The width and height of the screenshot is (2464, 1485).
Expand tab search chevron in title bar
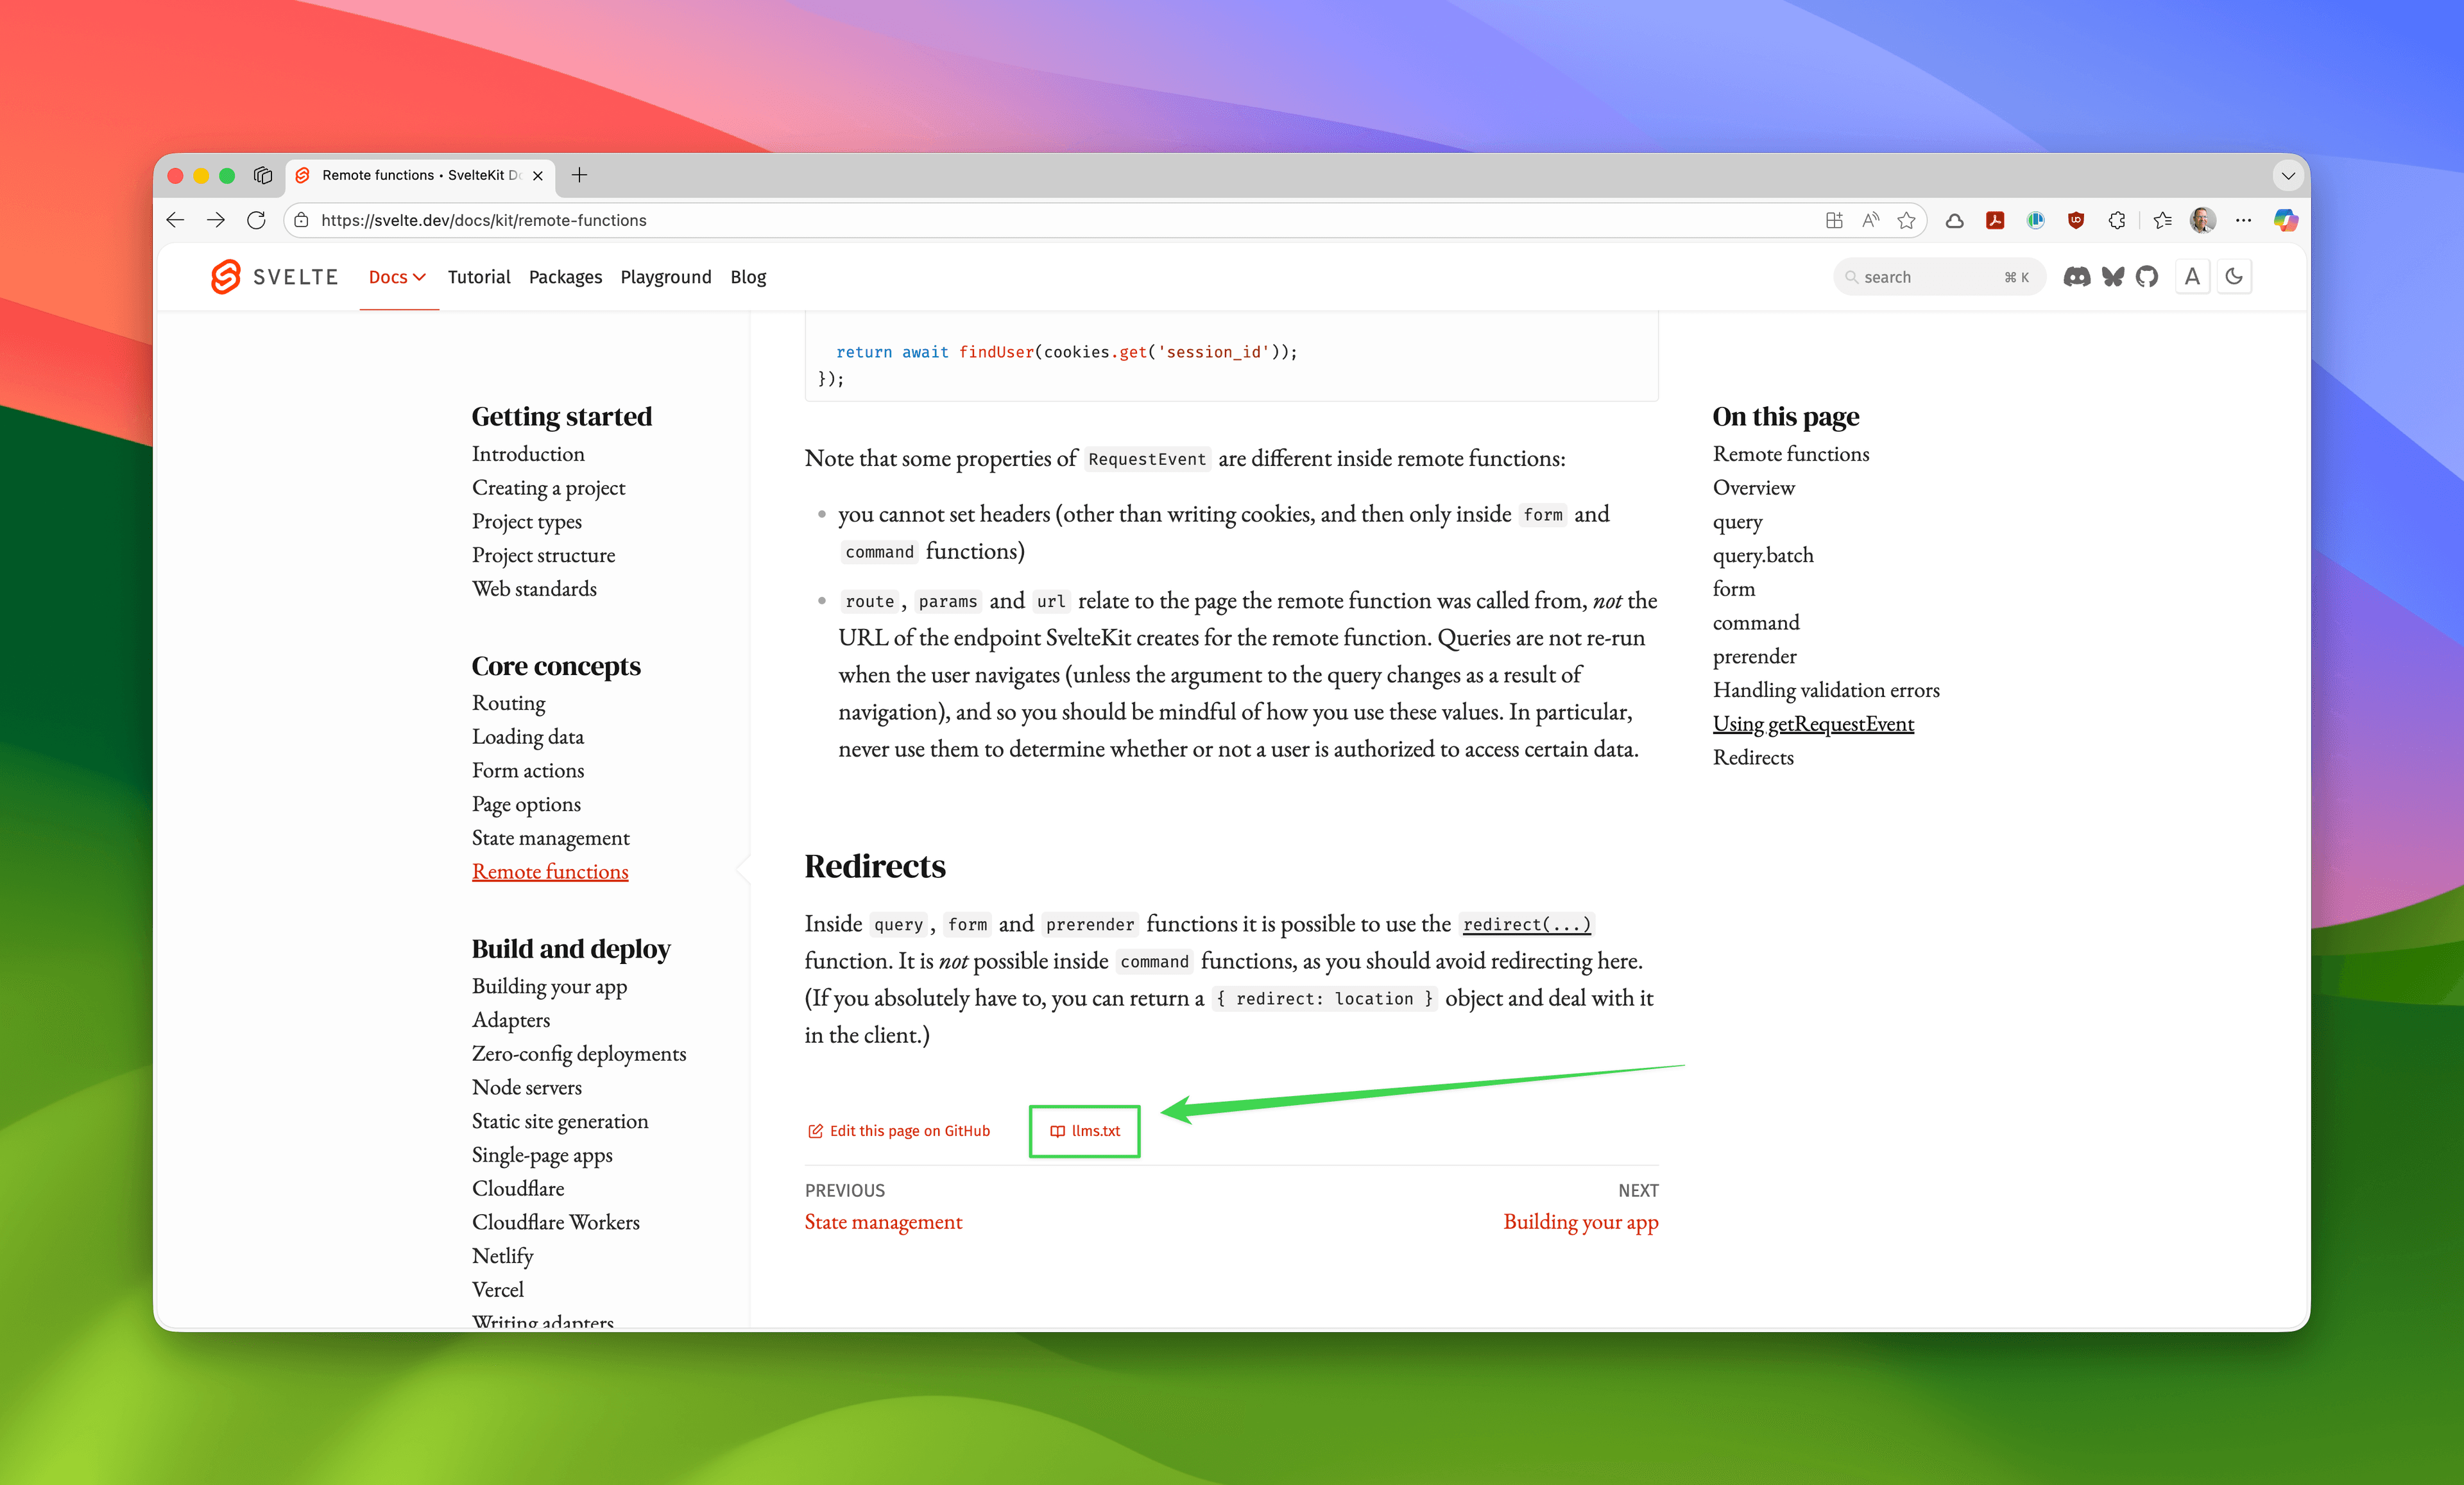pyautogui.click(x=2288, y=176)
